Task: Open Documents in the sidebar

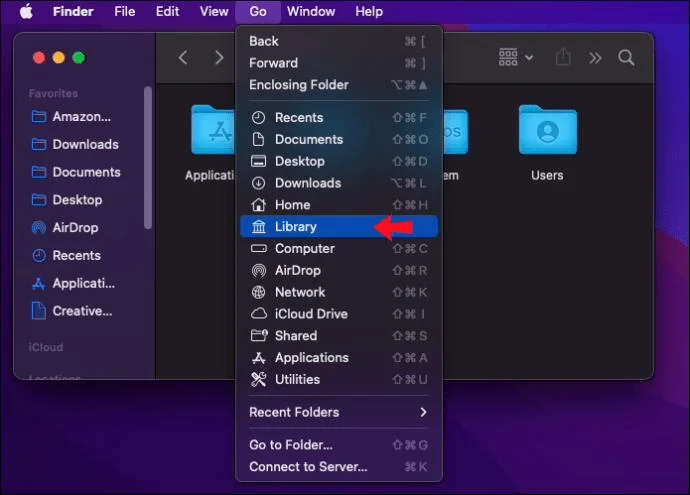Action: point(77,172)
